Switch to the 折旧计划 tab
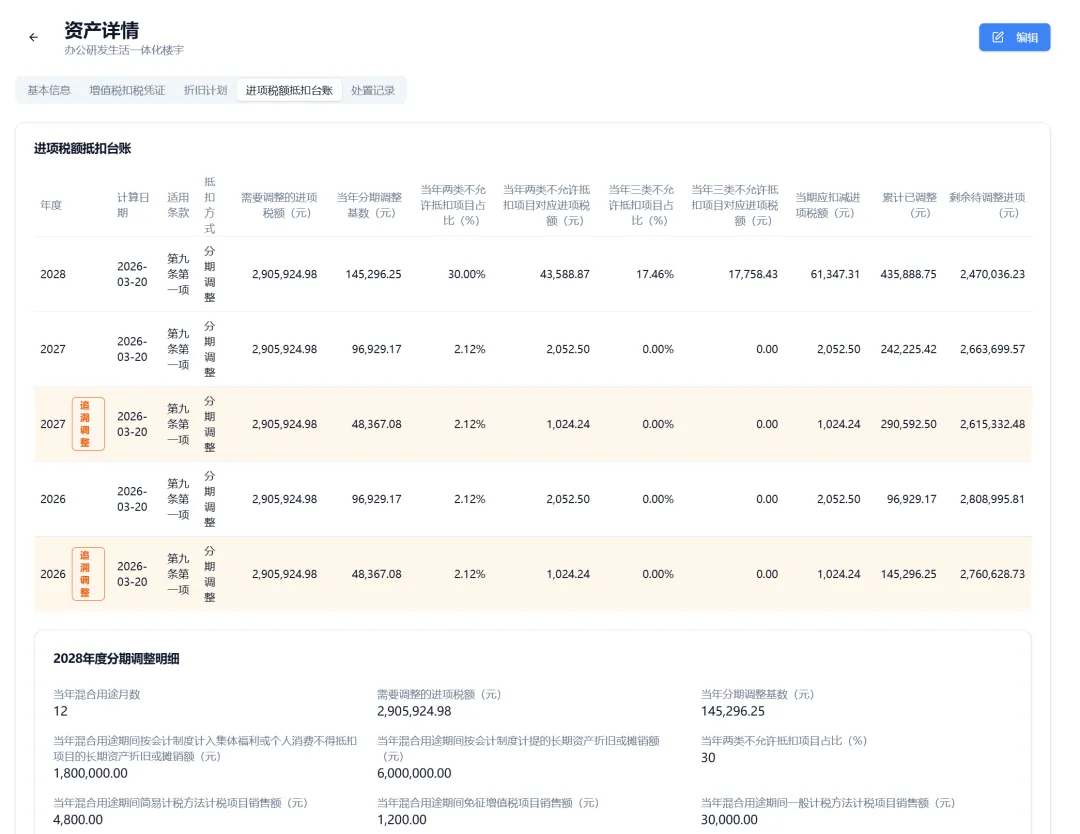This screenshot has height=834, width=1080. 205,90
